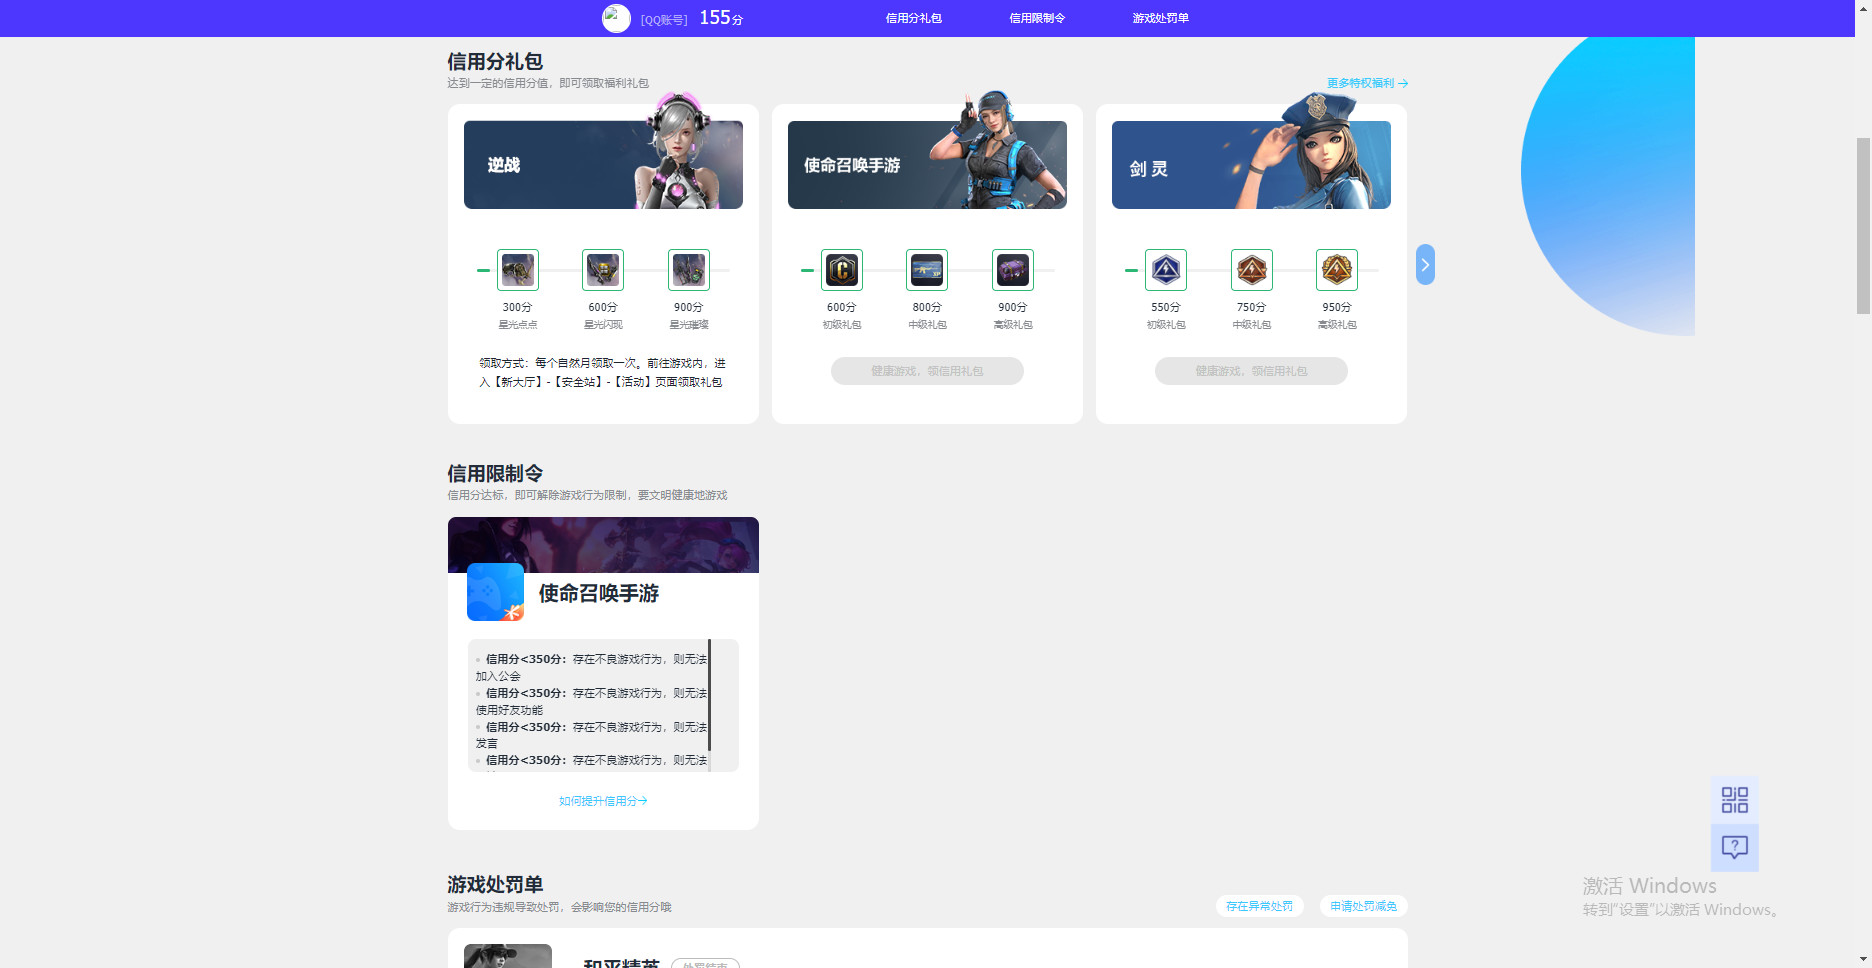This screenshot has height=968, width=1872.
Task: Select the 750分 中级礼包 剑灵 badge
Action: point(1252,270)
